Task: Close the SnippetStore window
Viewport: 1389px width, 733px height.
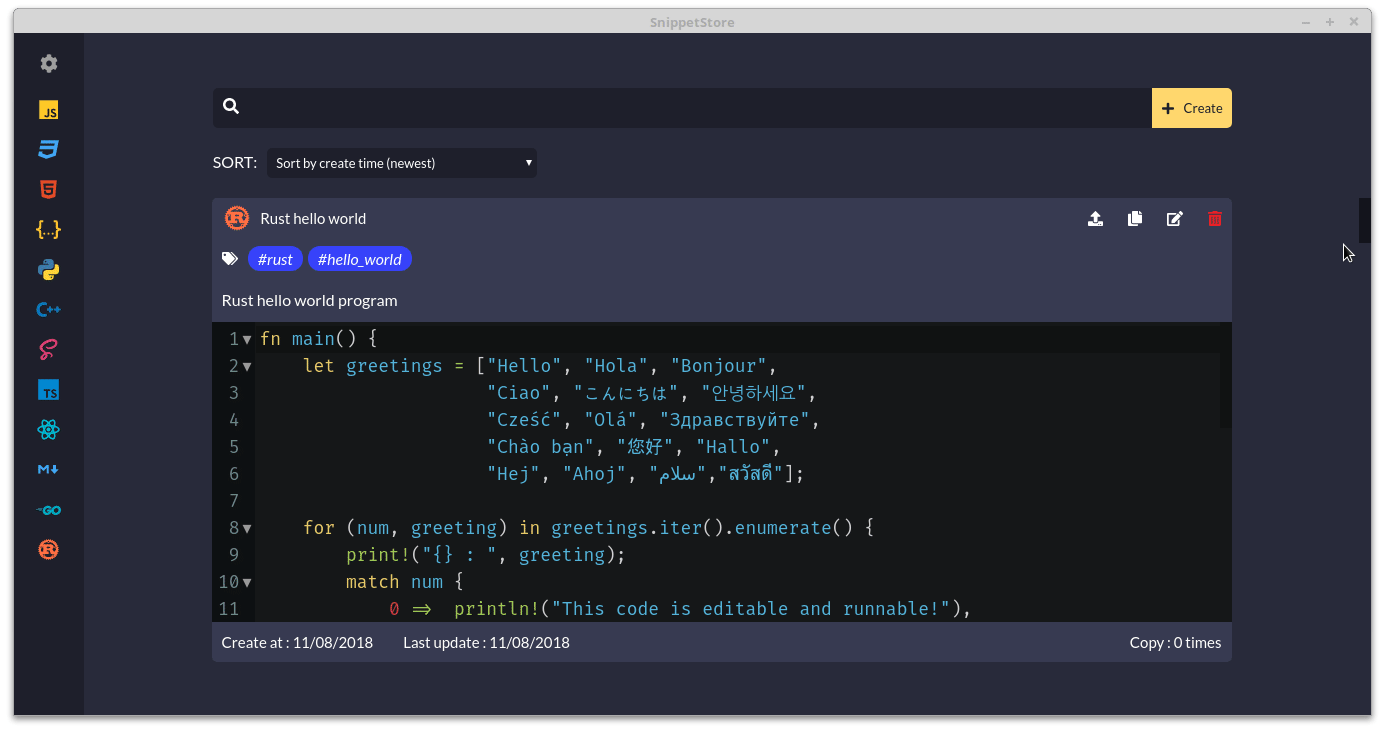Action: [1354, 22]
